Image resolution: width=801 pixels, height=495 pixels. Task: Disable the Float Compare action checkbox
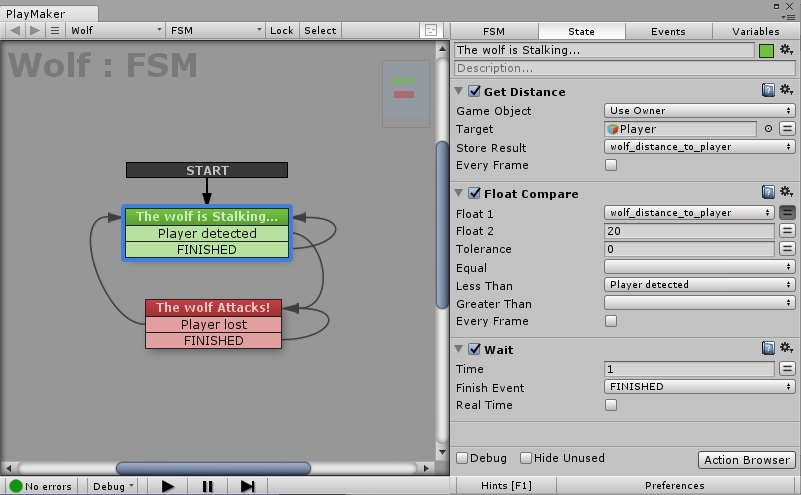click(475, 193)
